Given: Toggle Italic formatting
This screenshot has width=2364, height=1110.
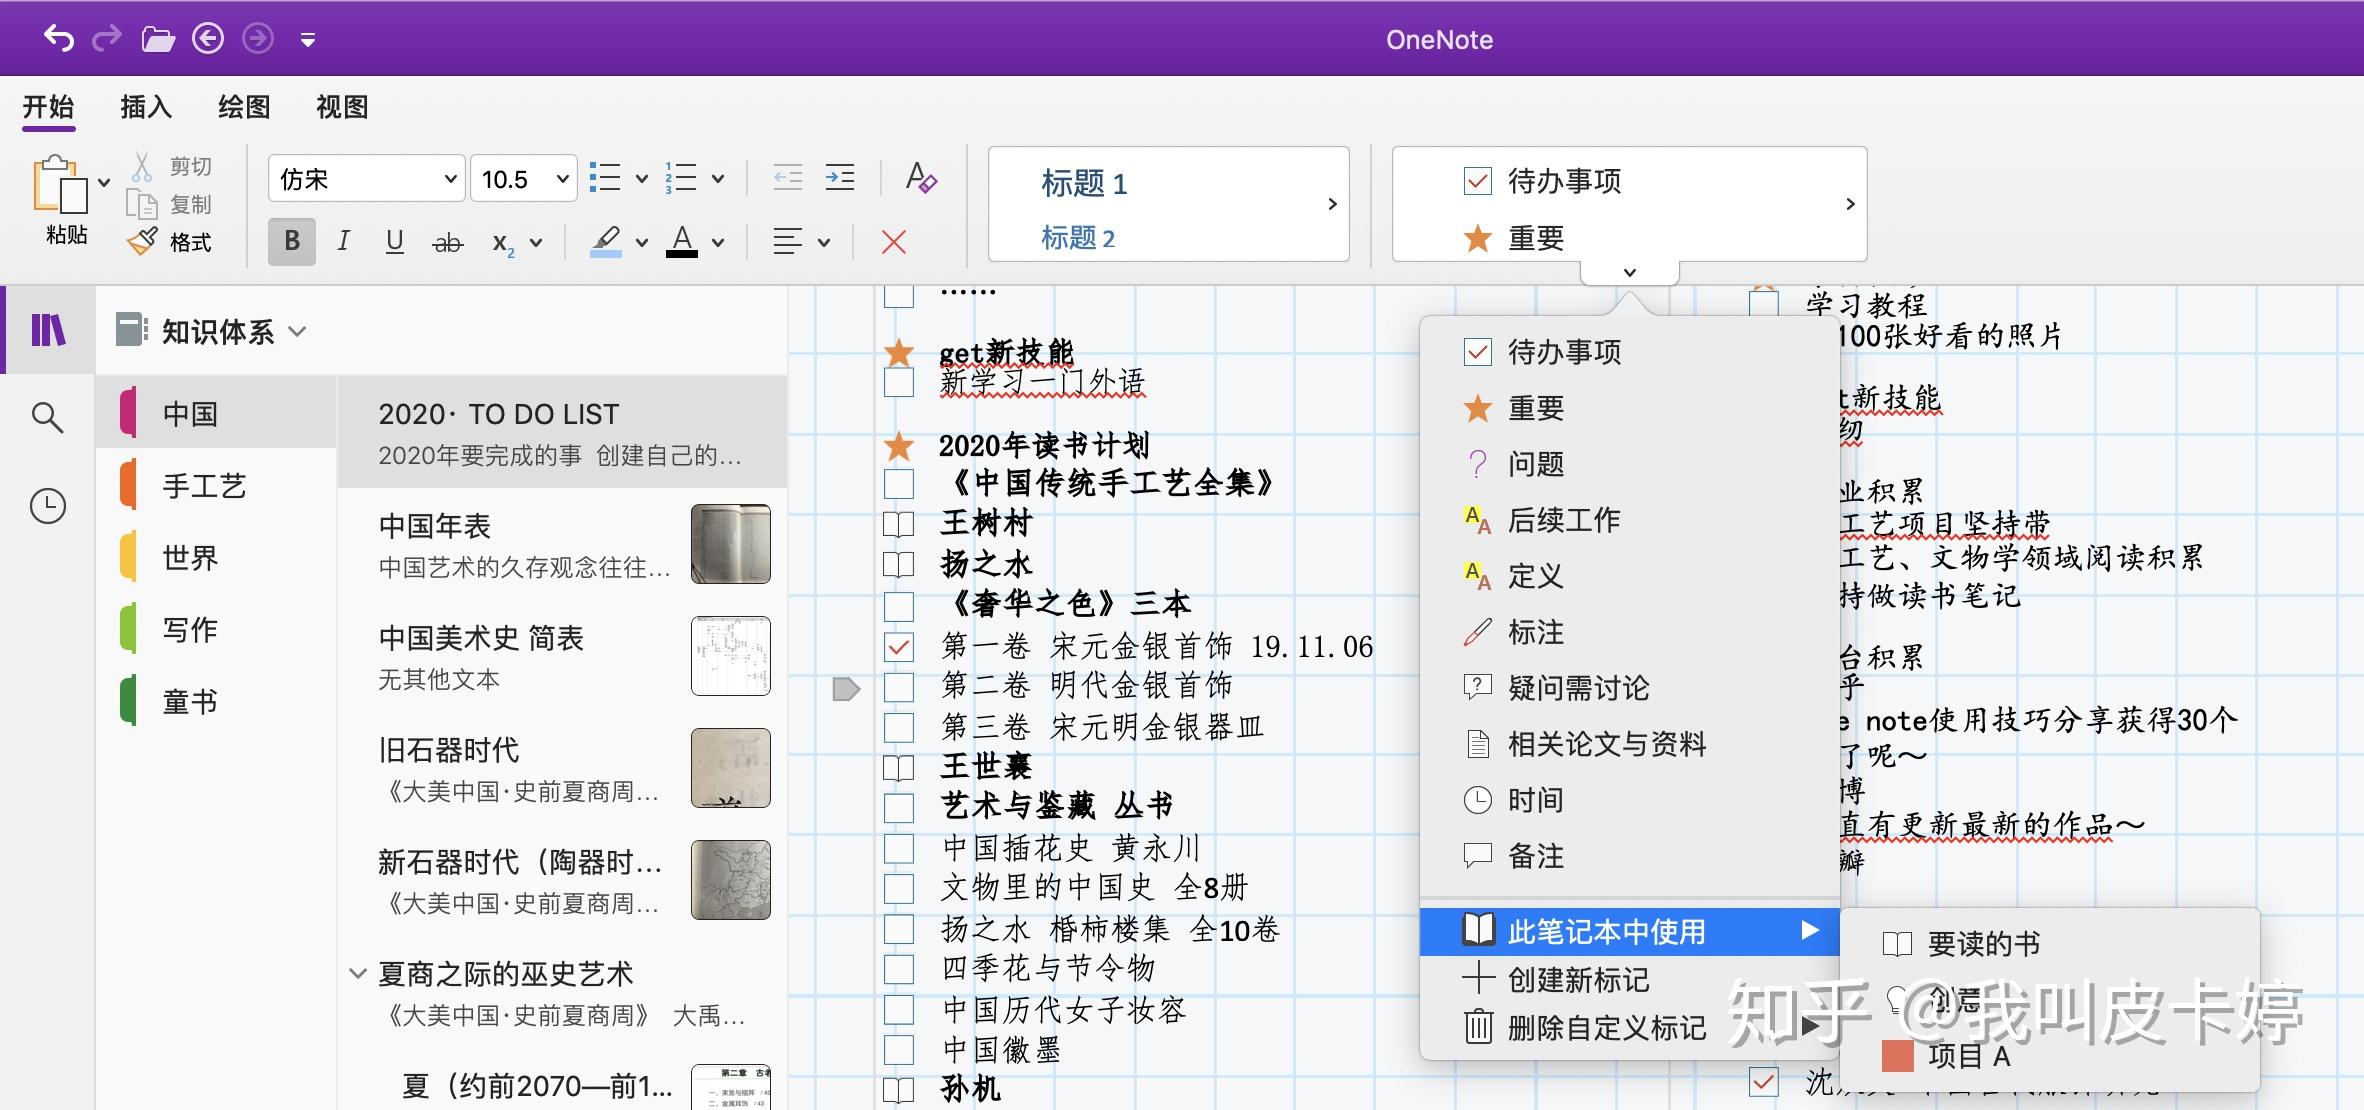Looking at the screenshot, I should [x=344, y=241].
